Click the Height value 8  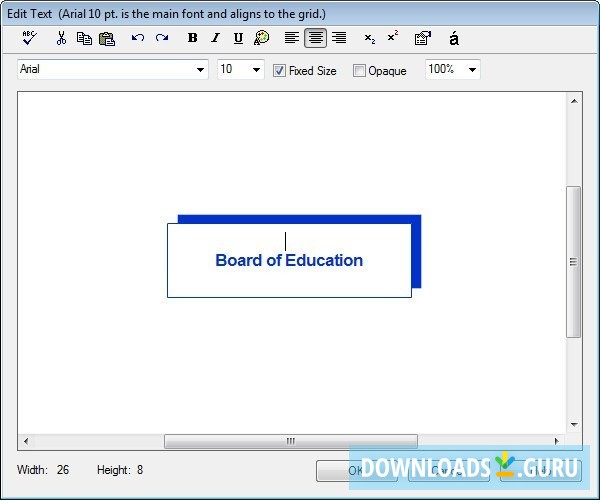(x=140, y=470)
